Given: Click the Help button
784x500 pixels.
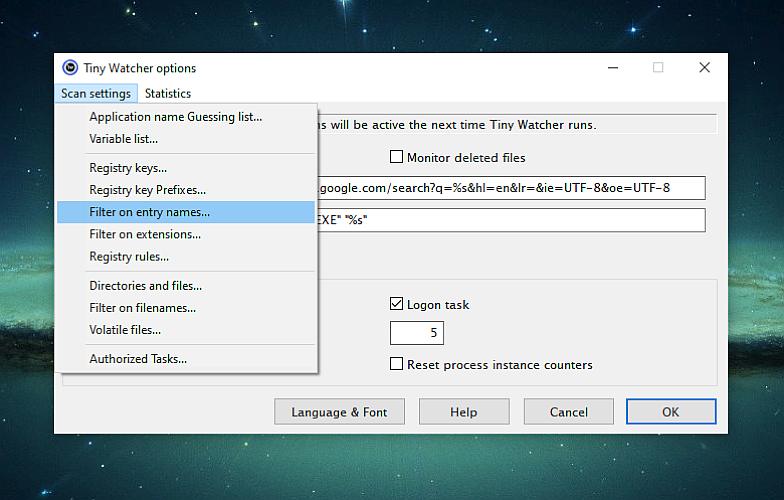Looking at the screenshot, I should [464, 412].
